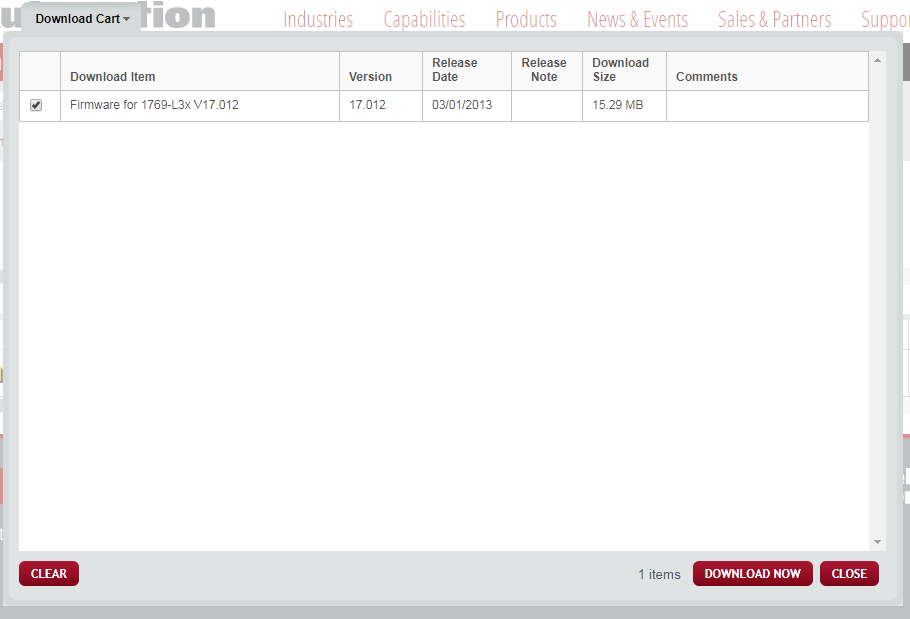Click the DOWNLOAD NOW button

coord(753,574)
